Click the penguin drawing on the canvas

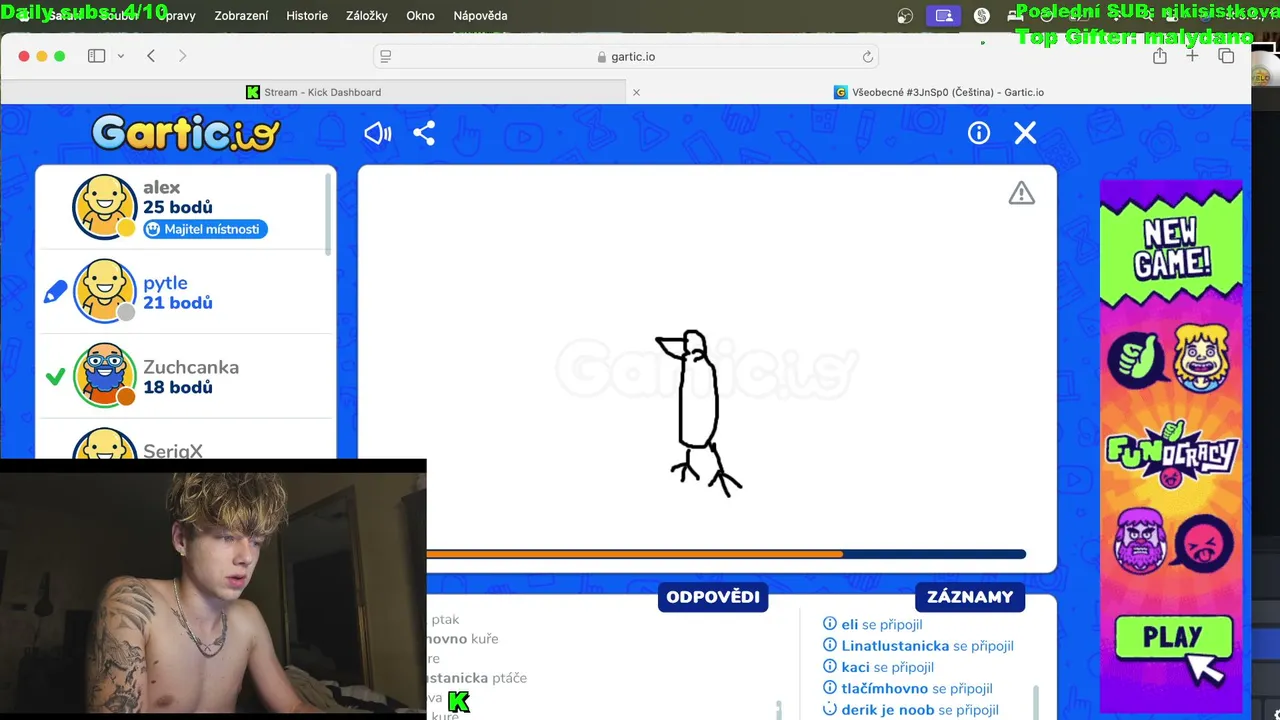pyautogui.click(x=699, y=412)
